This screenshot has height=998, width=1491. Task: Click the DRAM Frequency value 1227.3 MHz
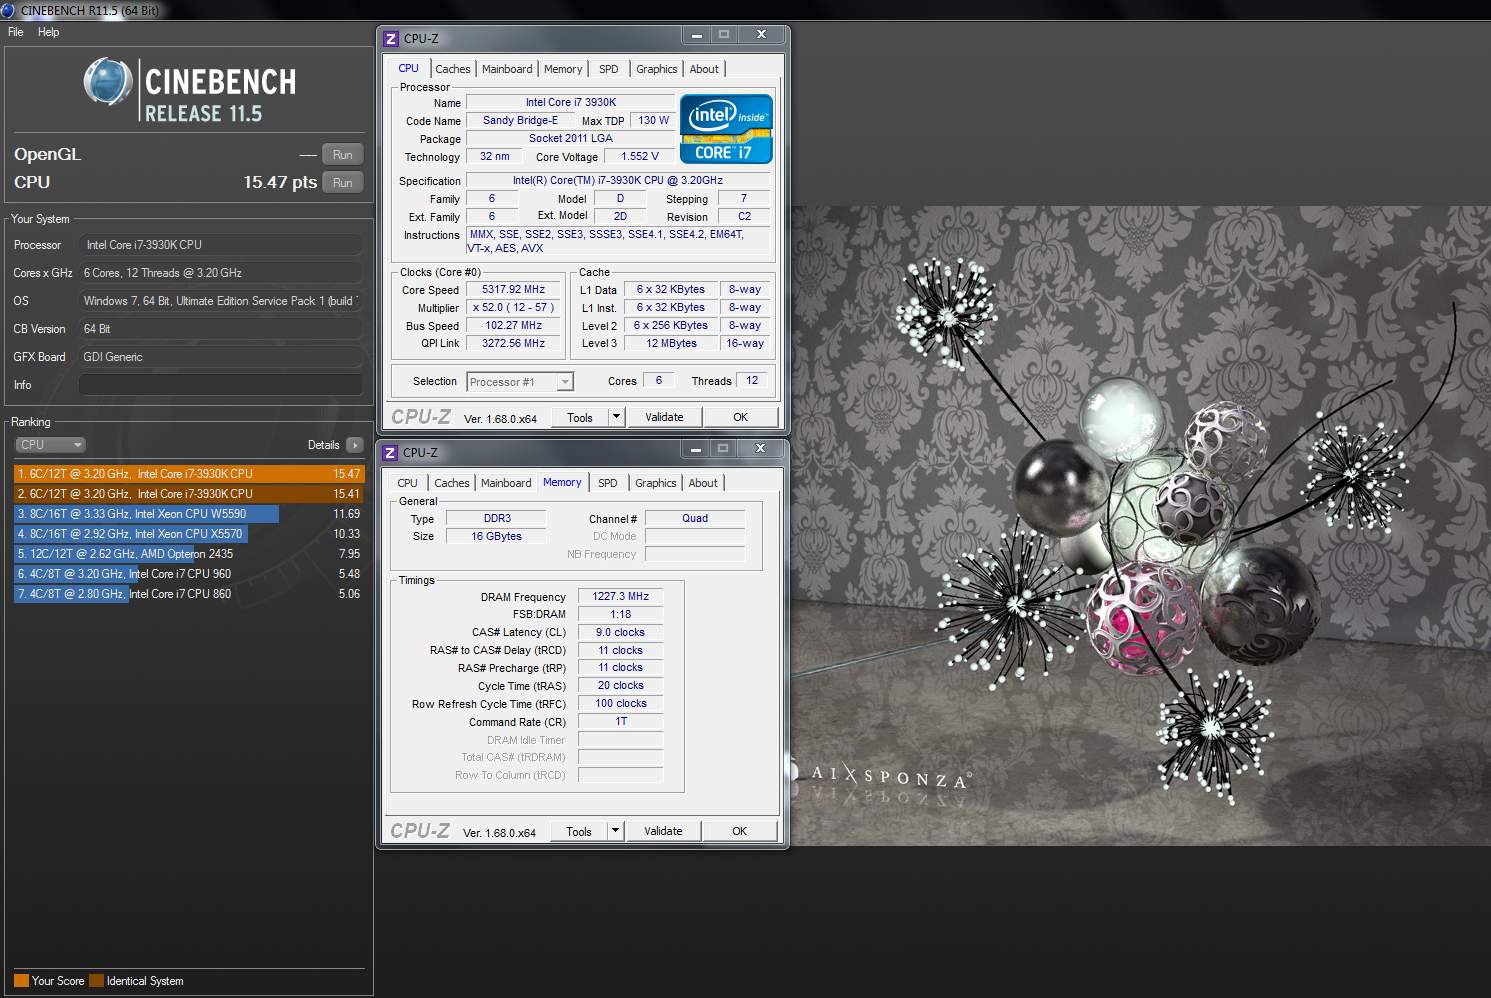coord(620,597)
